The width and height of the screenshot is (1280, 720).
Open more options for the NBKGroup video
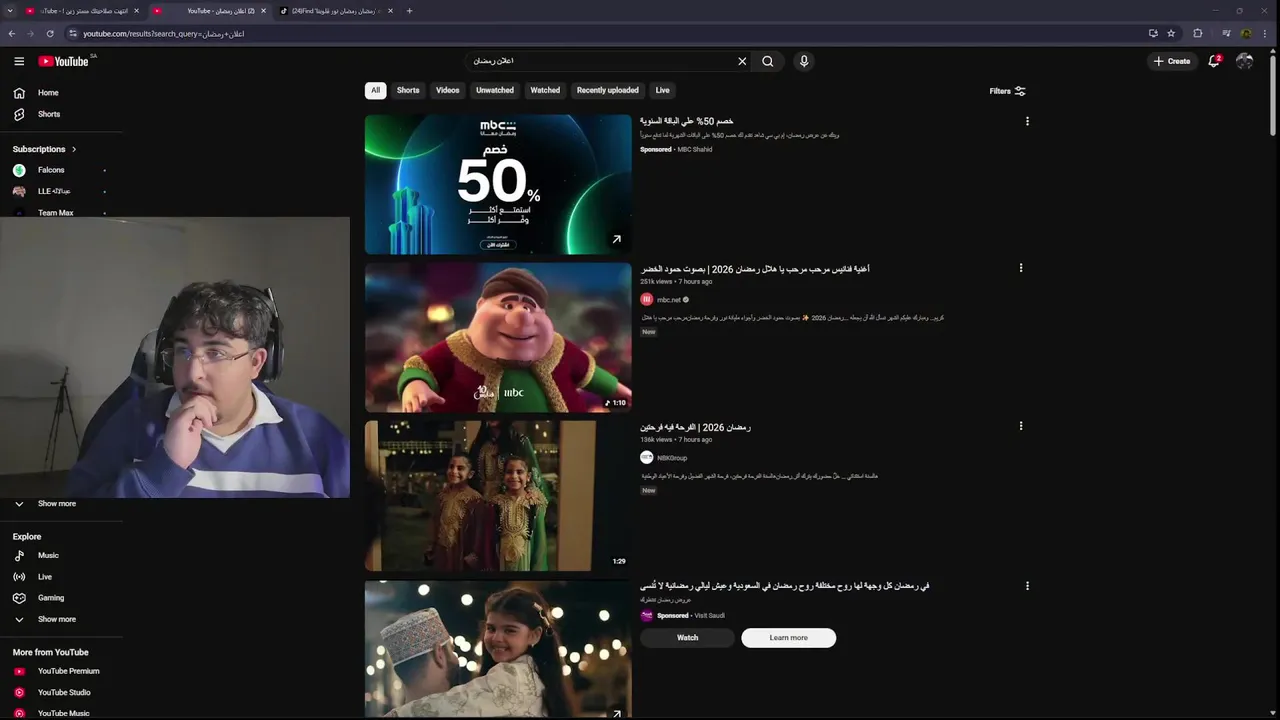click(1021, 426)
